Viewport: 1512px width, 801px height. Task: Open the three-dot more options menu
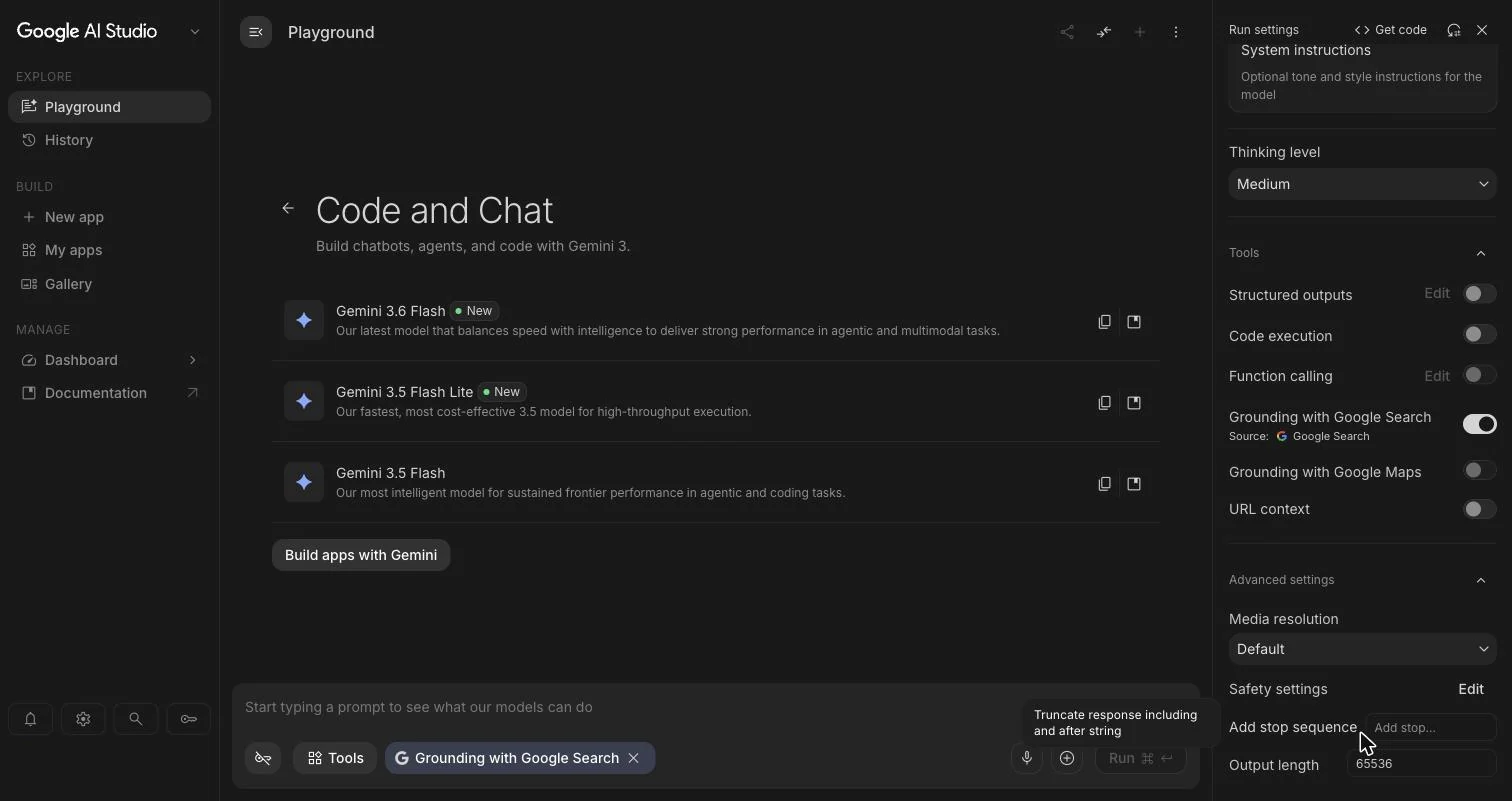click(x=1176, y=32)
